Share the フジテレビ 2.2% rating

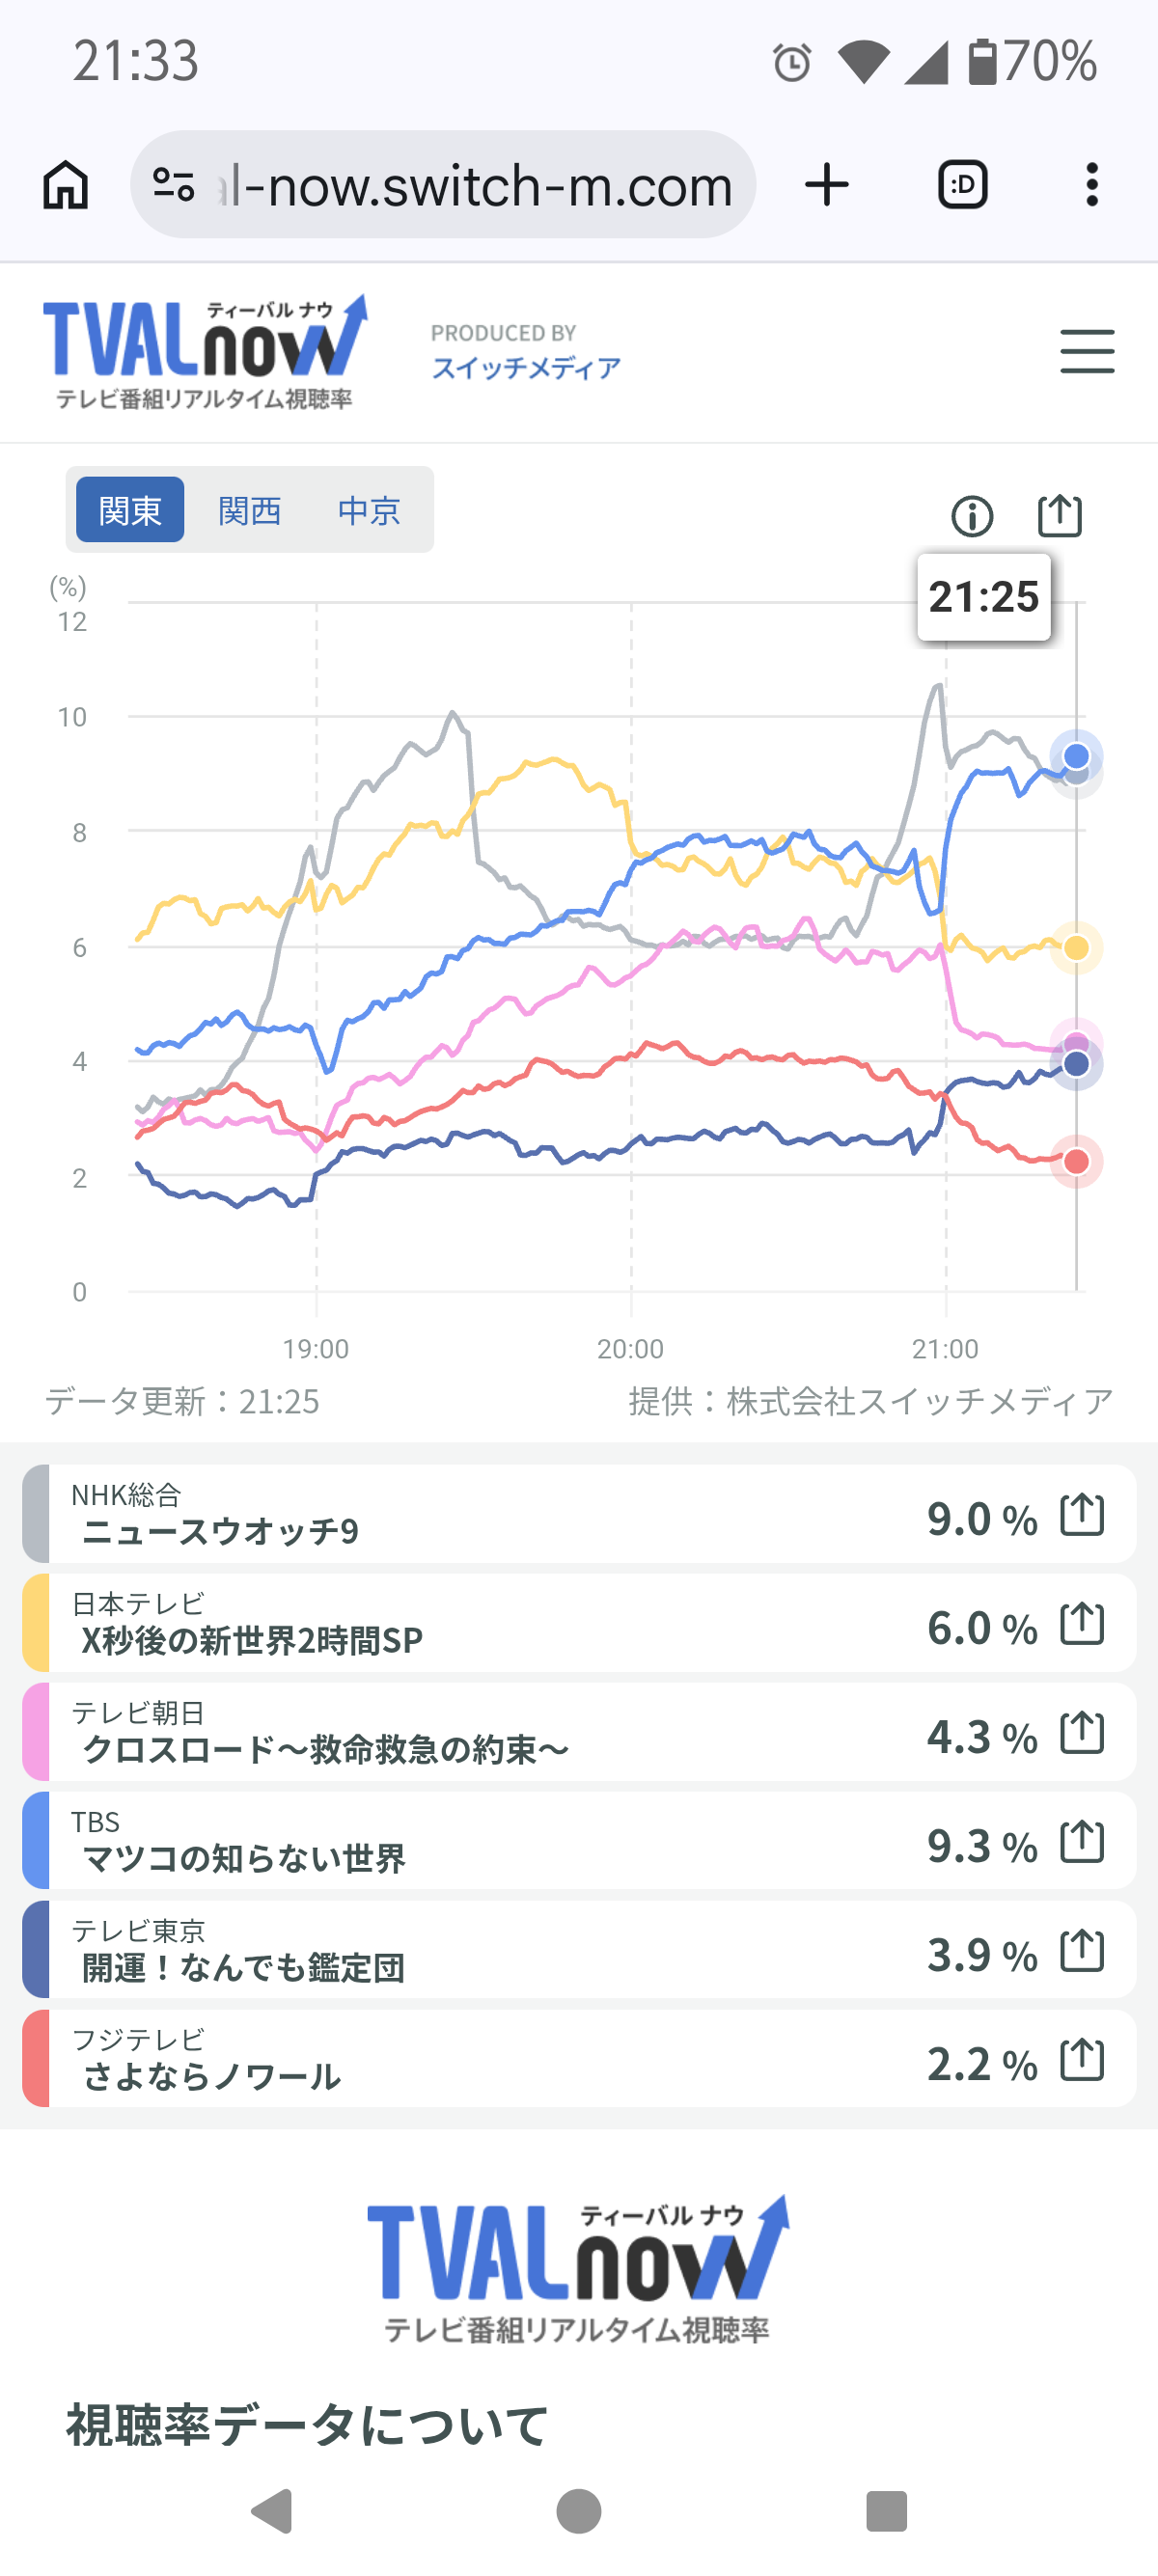[1082, 2059]
